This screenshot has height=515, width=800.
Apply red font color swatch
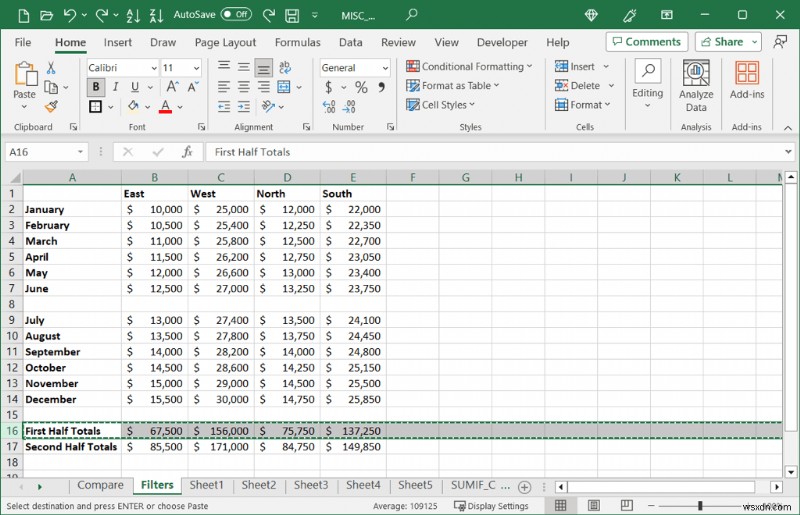(165, 106)
